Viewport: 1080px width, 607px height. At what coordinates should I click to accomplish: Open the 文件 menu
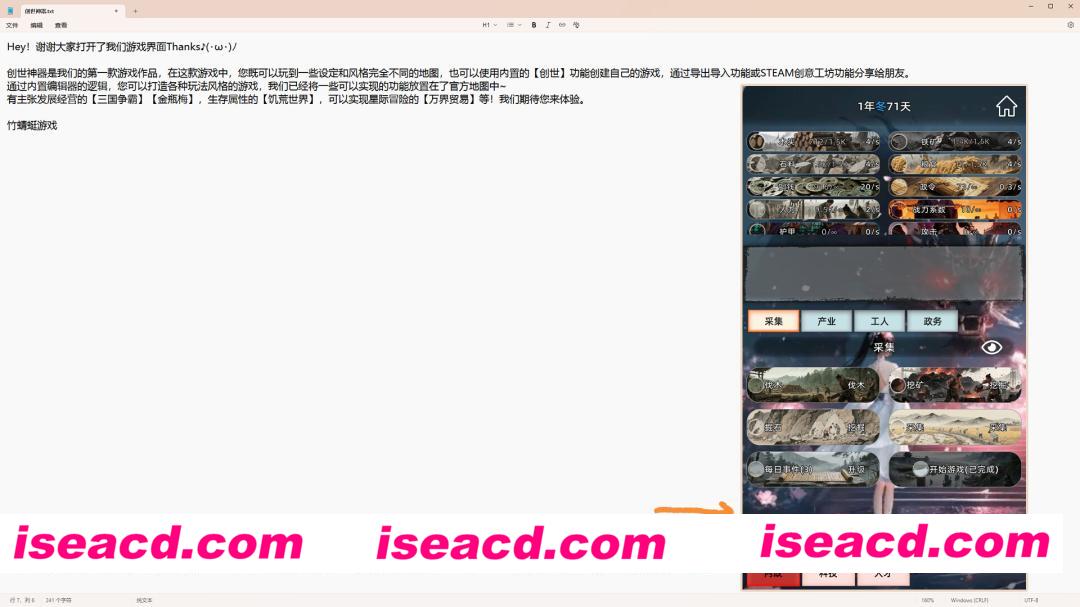(x=12, y=25)
